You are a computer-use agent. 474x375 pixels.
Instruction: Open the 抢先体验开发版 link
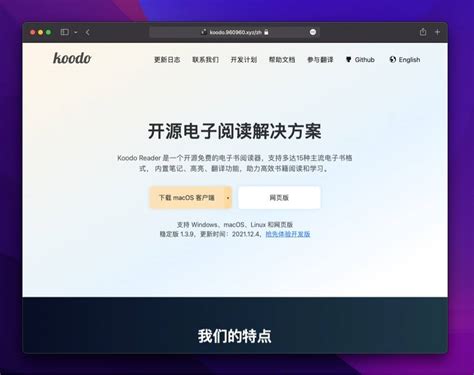[288, 234]
